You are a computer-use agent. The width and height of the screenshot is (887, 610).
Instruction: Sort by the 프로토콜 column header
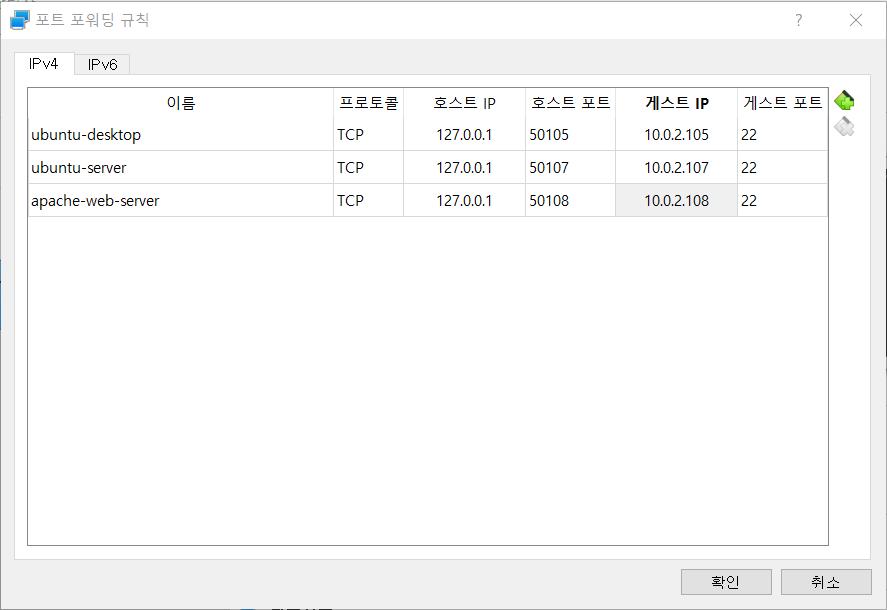(368, 103)
